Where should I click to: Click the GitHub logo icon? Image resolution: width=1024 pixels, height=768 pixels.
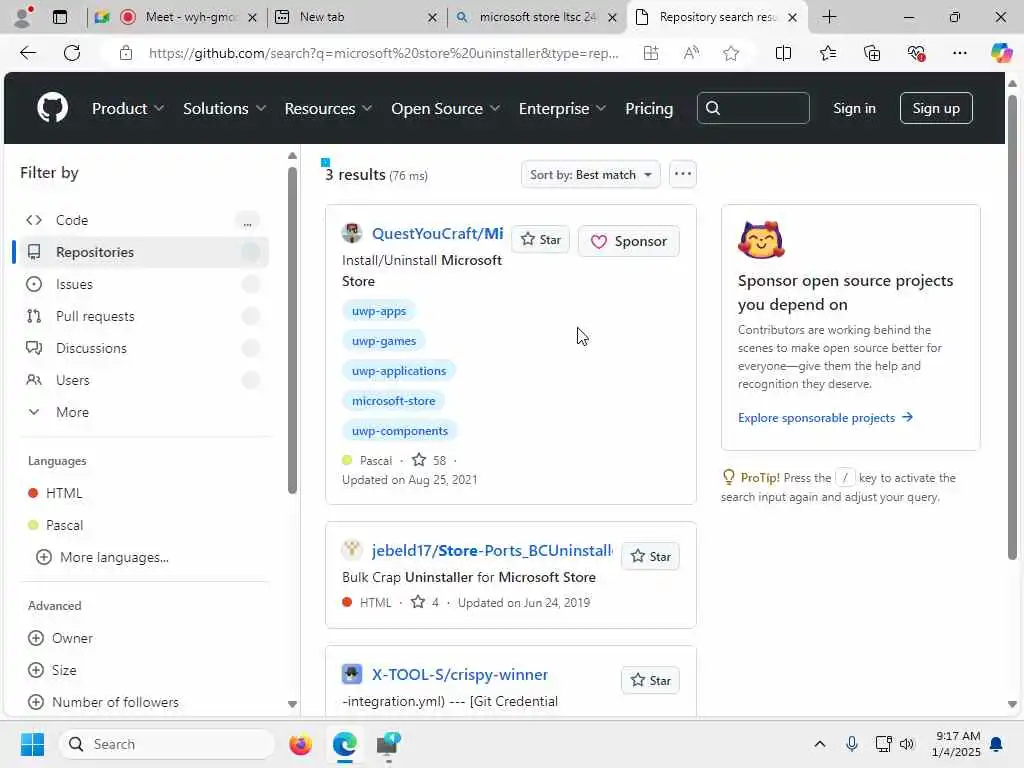click(x=52, y=108)
